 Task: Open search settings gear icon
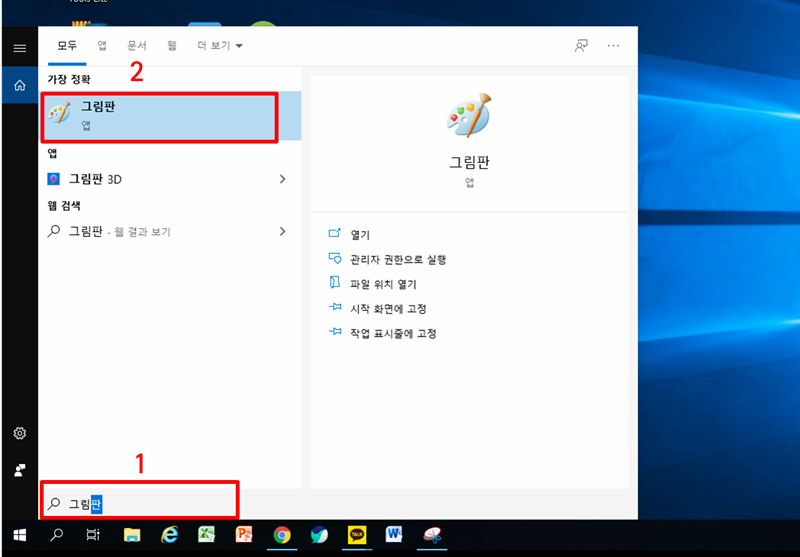pyautogui.click(x=20, y=433)
